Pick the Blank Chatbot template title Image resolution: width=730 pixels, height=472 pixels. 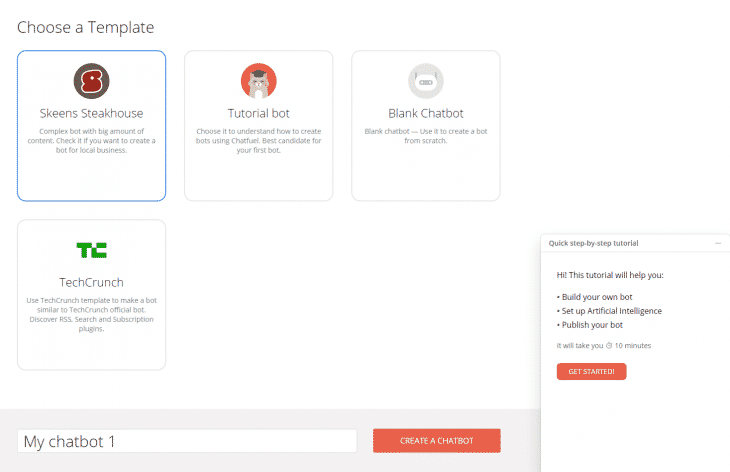tap(426, 113)
